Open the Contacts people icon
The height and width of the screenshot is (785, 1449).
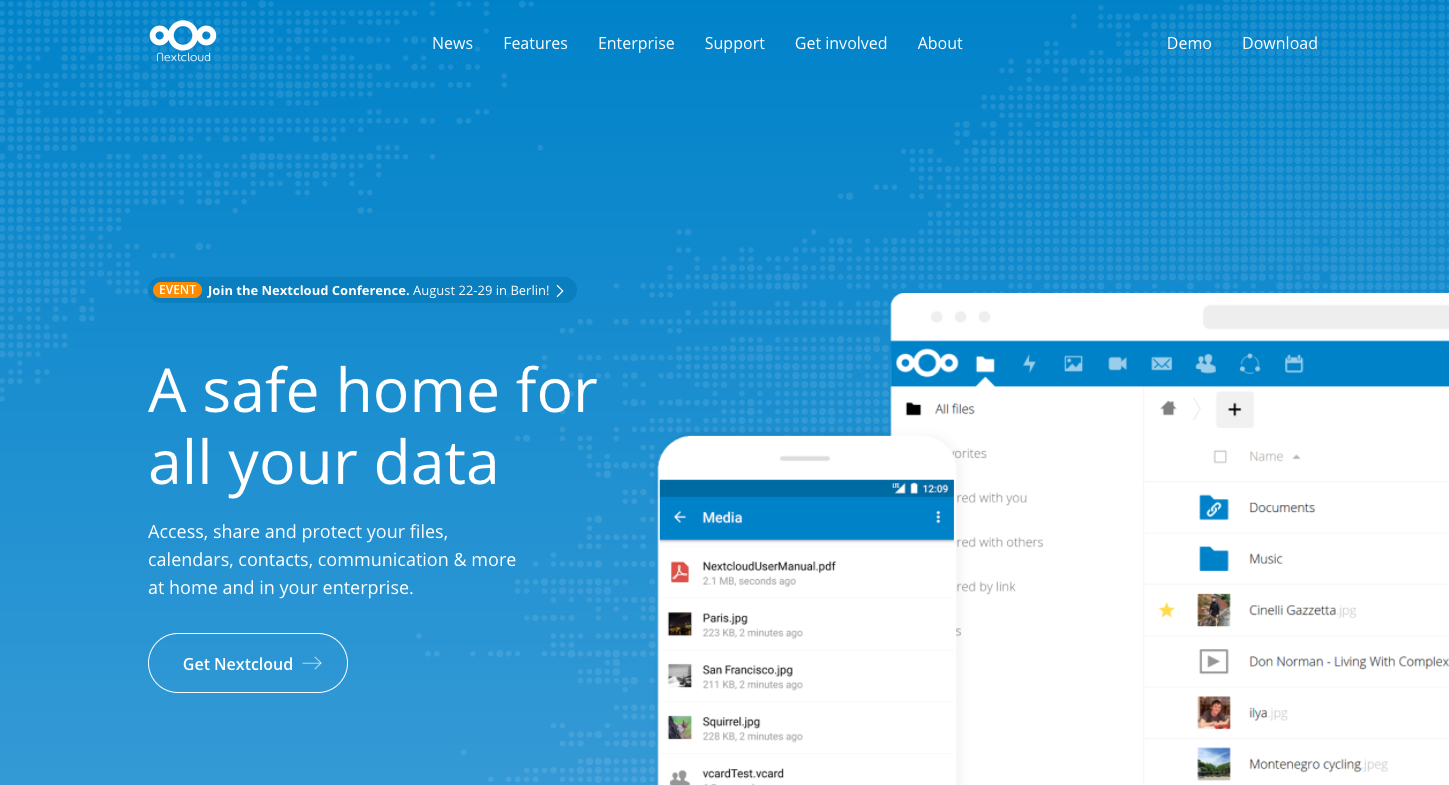coord(1205,364)
